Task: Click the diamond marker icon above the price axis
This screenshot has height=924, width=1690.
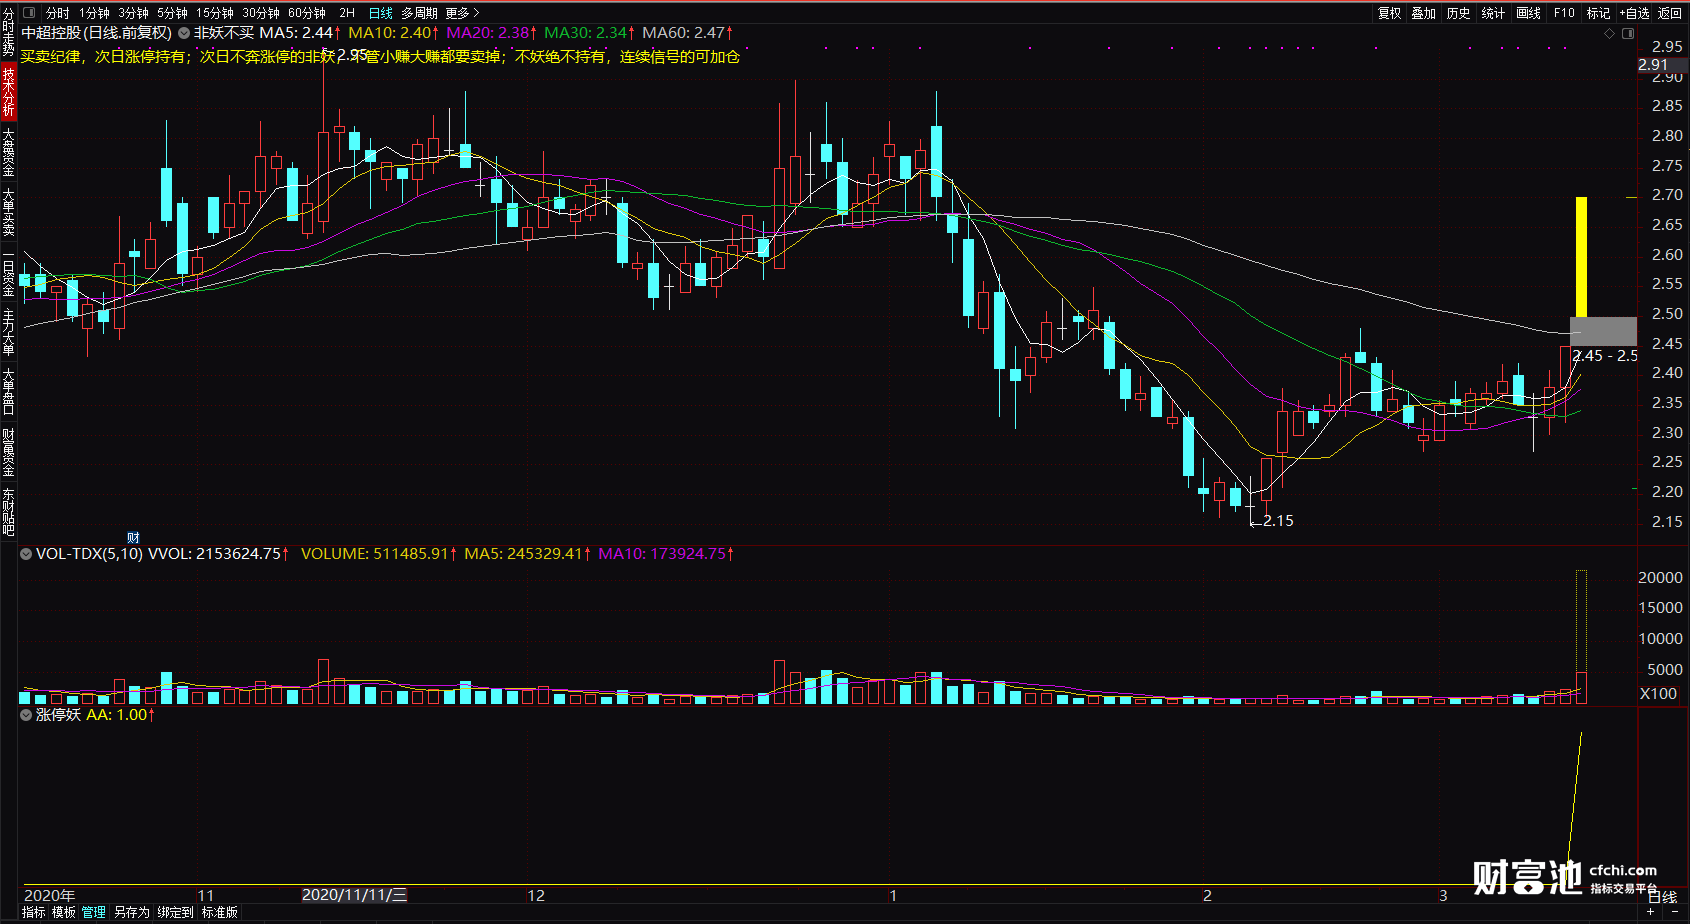Action: coord(1609,34)
